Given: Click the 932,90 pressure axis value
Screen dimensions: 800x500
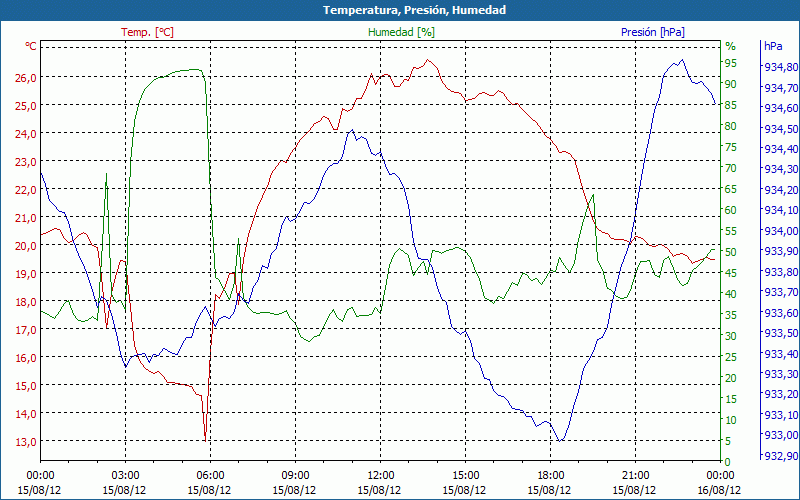Looking at the screenshot, I should click(781, 456).
